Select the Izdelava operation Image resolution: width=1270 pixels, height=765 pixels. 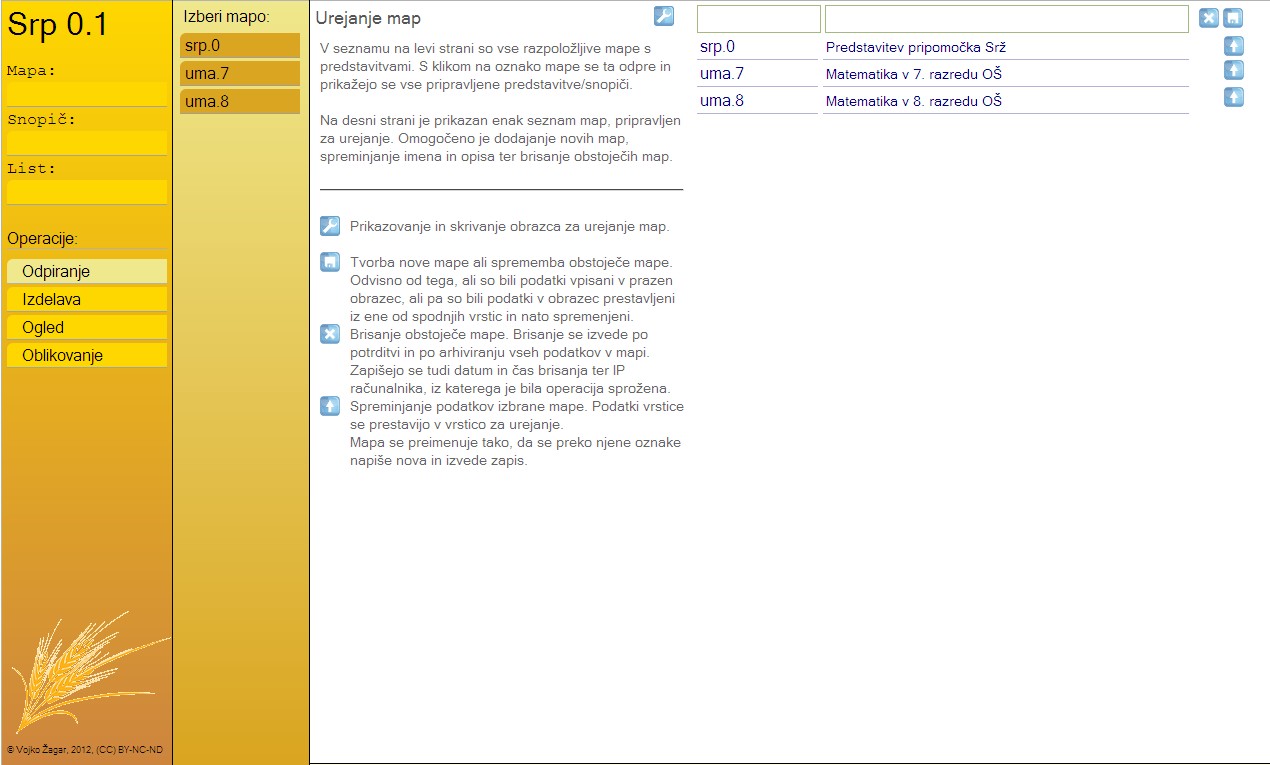coord(86,299)
